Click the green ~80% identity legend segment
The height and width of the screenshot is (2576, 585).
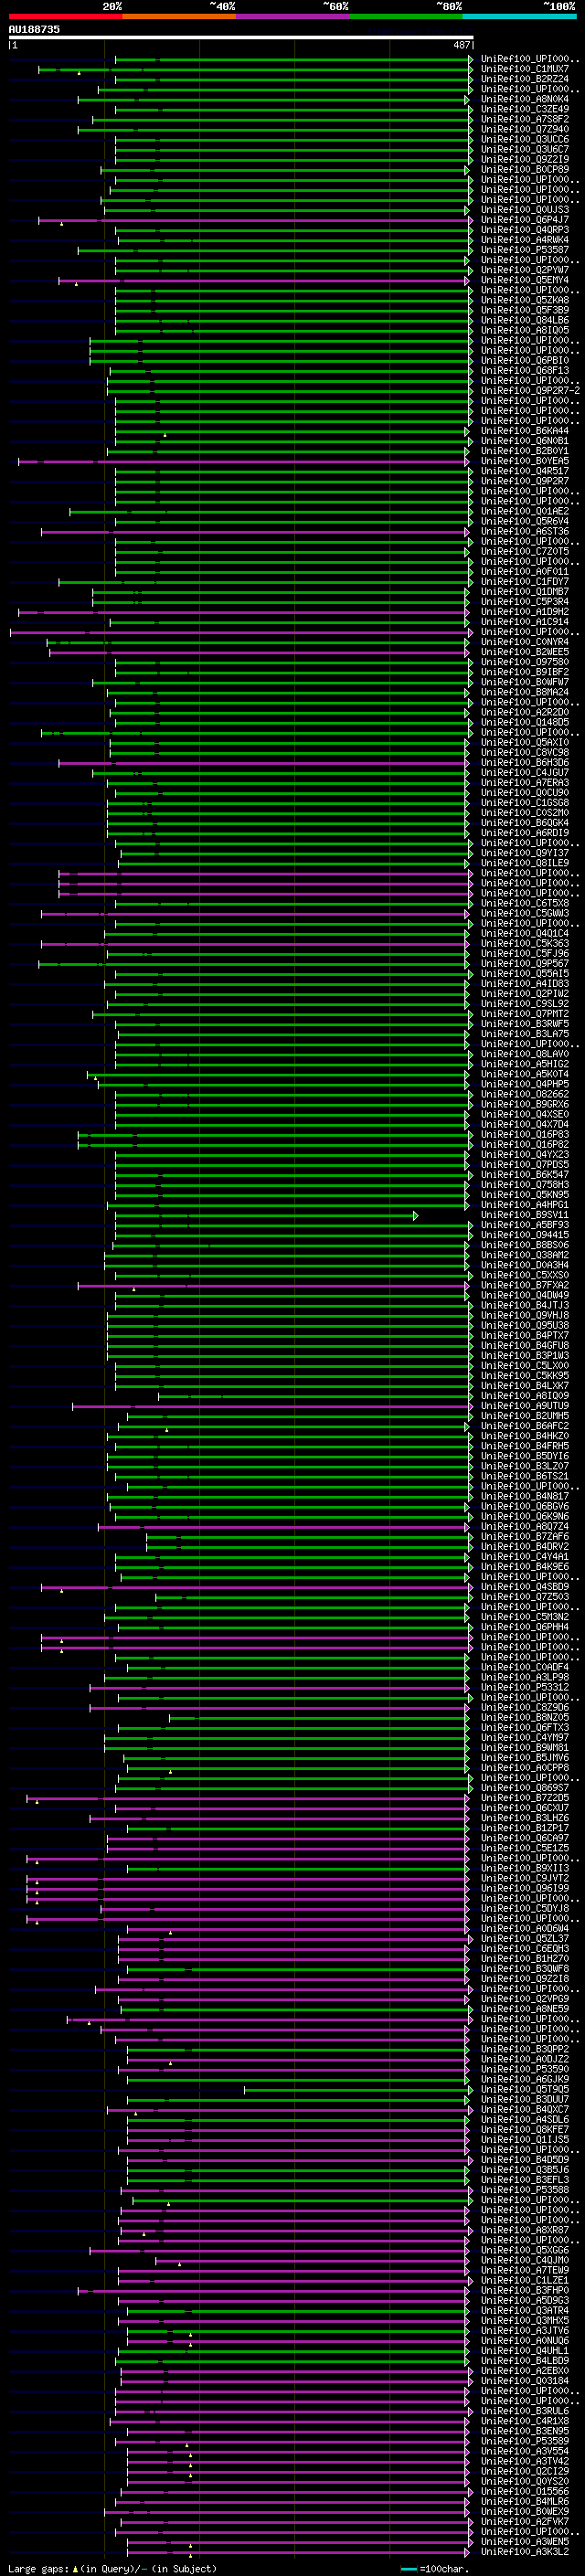[x=406, y=16]
